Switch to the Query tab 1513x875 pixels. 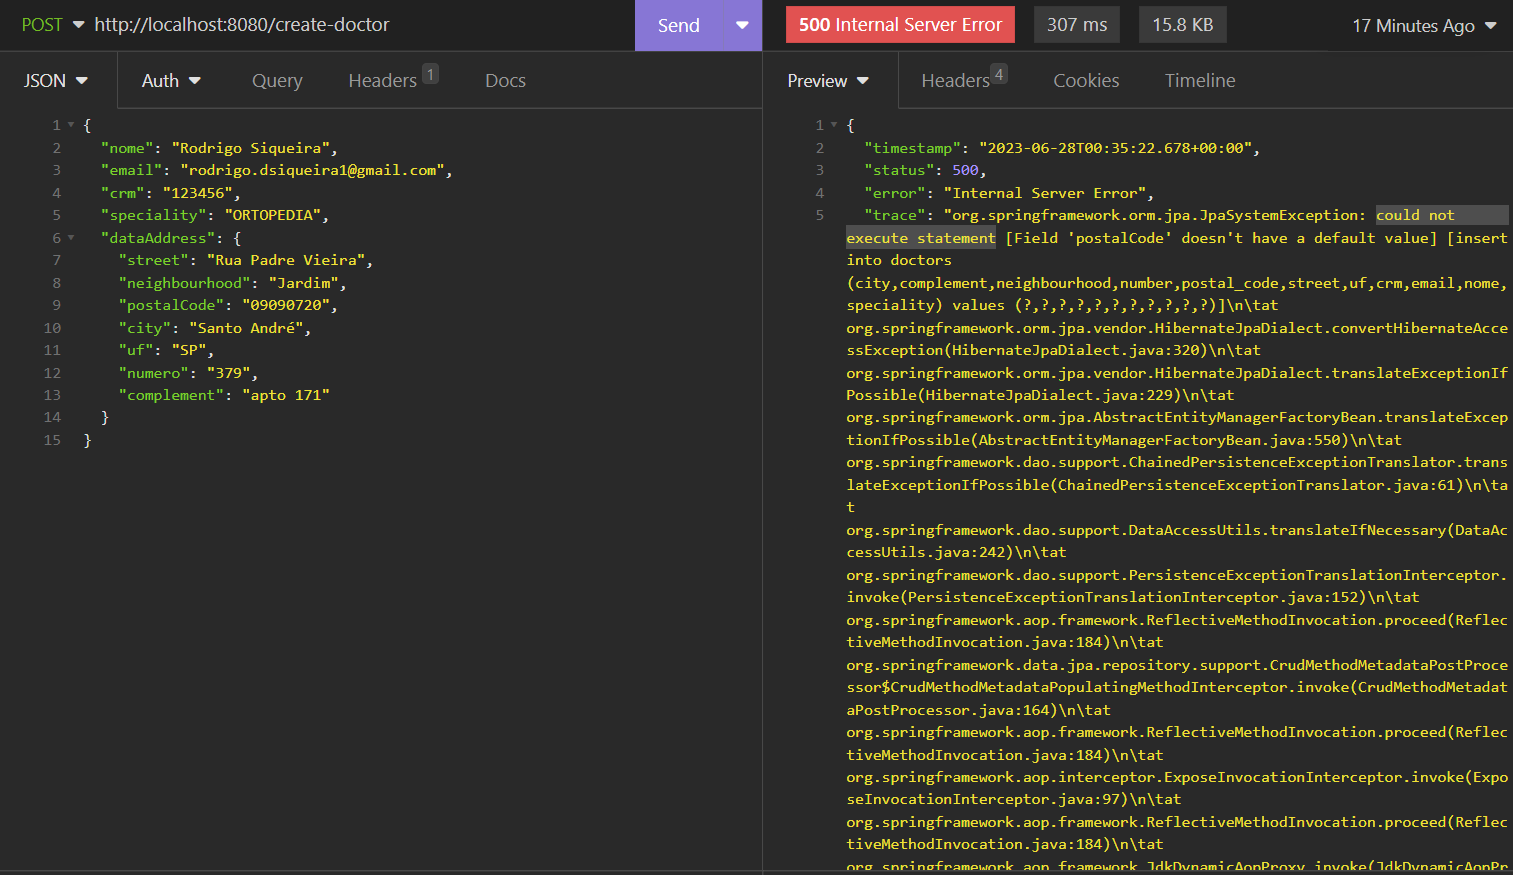point(277,81)
